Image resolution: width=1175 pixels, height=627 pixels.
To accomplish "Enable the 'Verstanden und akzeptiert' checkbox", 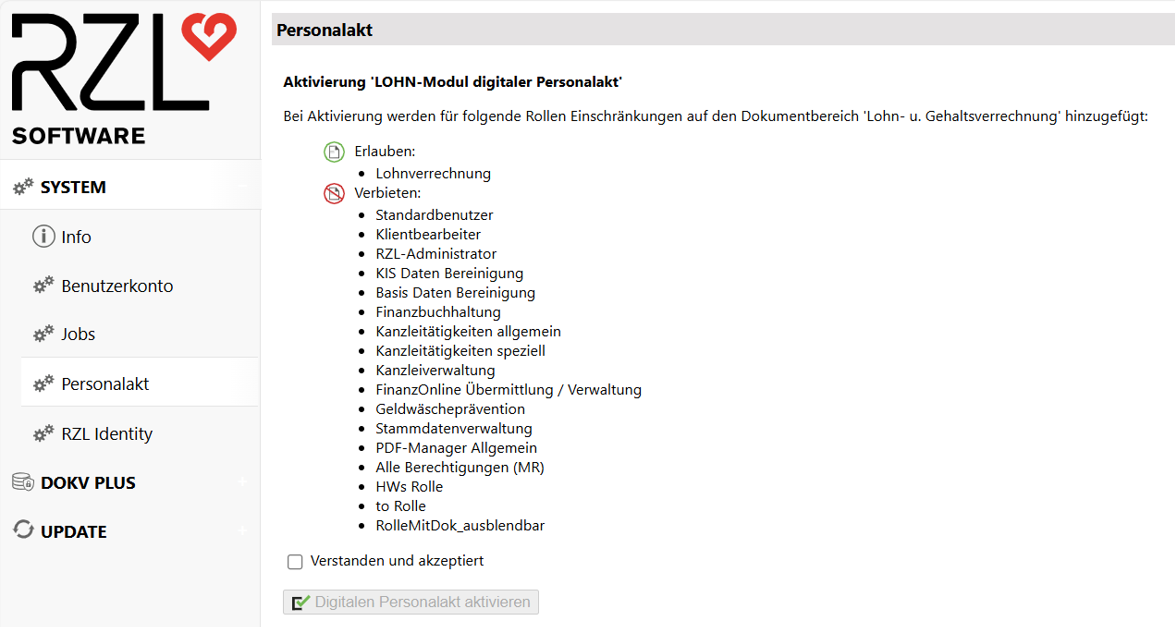I will click(x=295, y=562).
